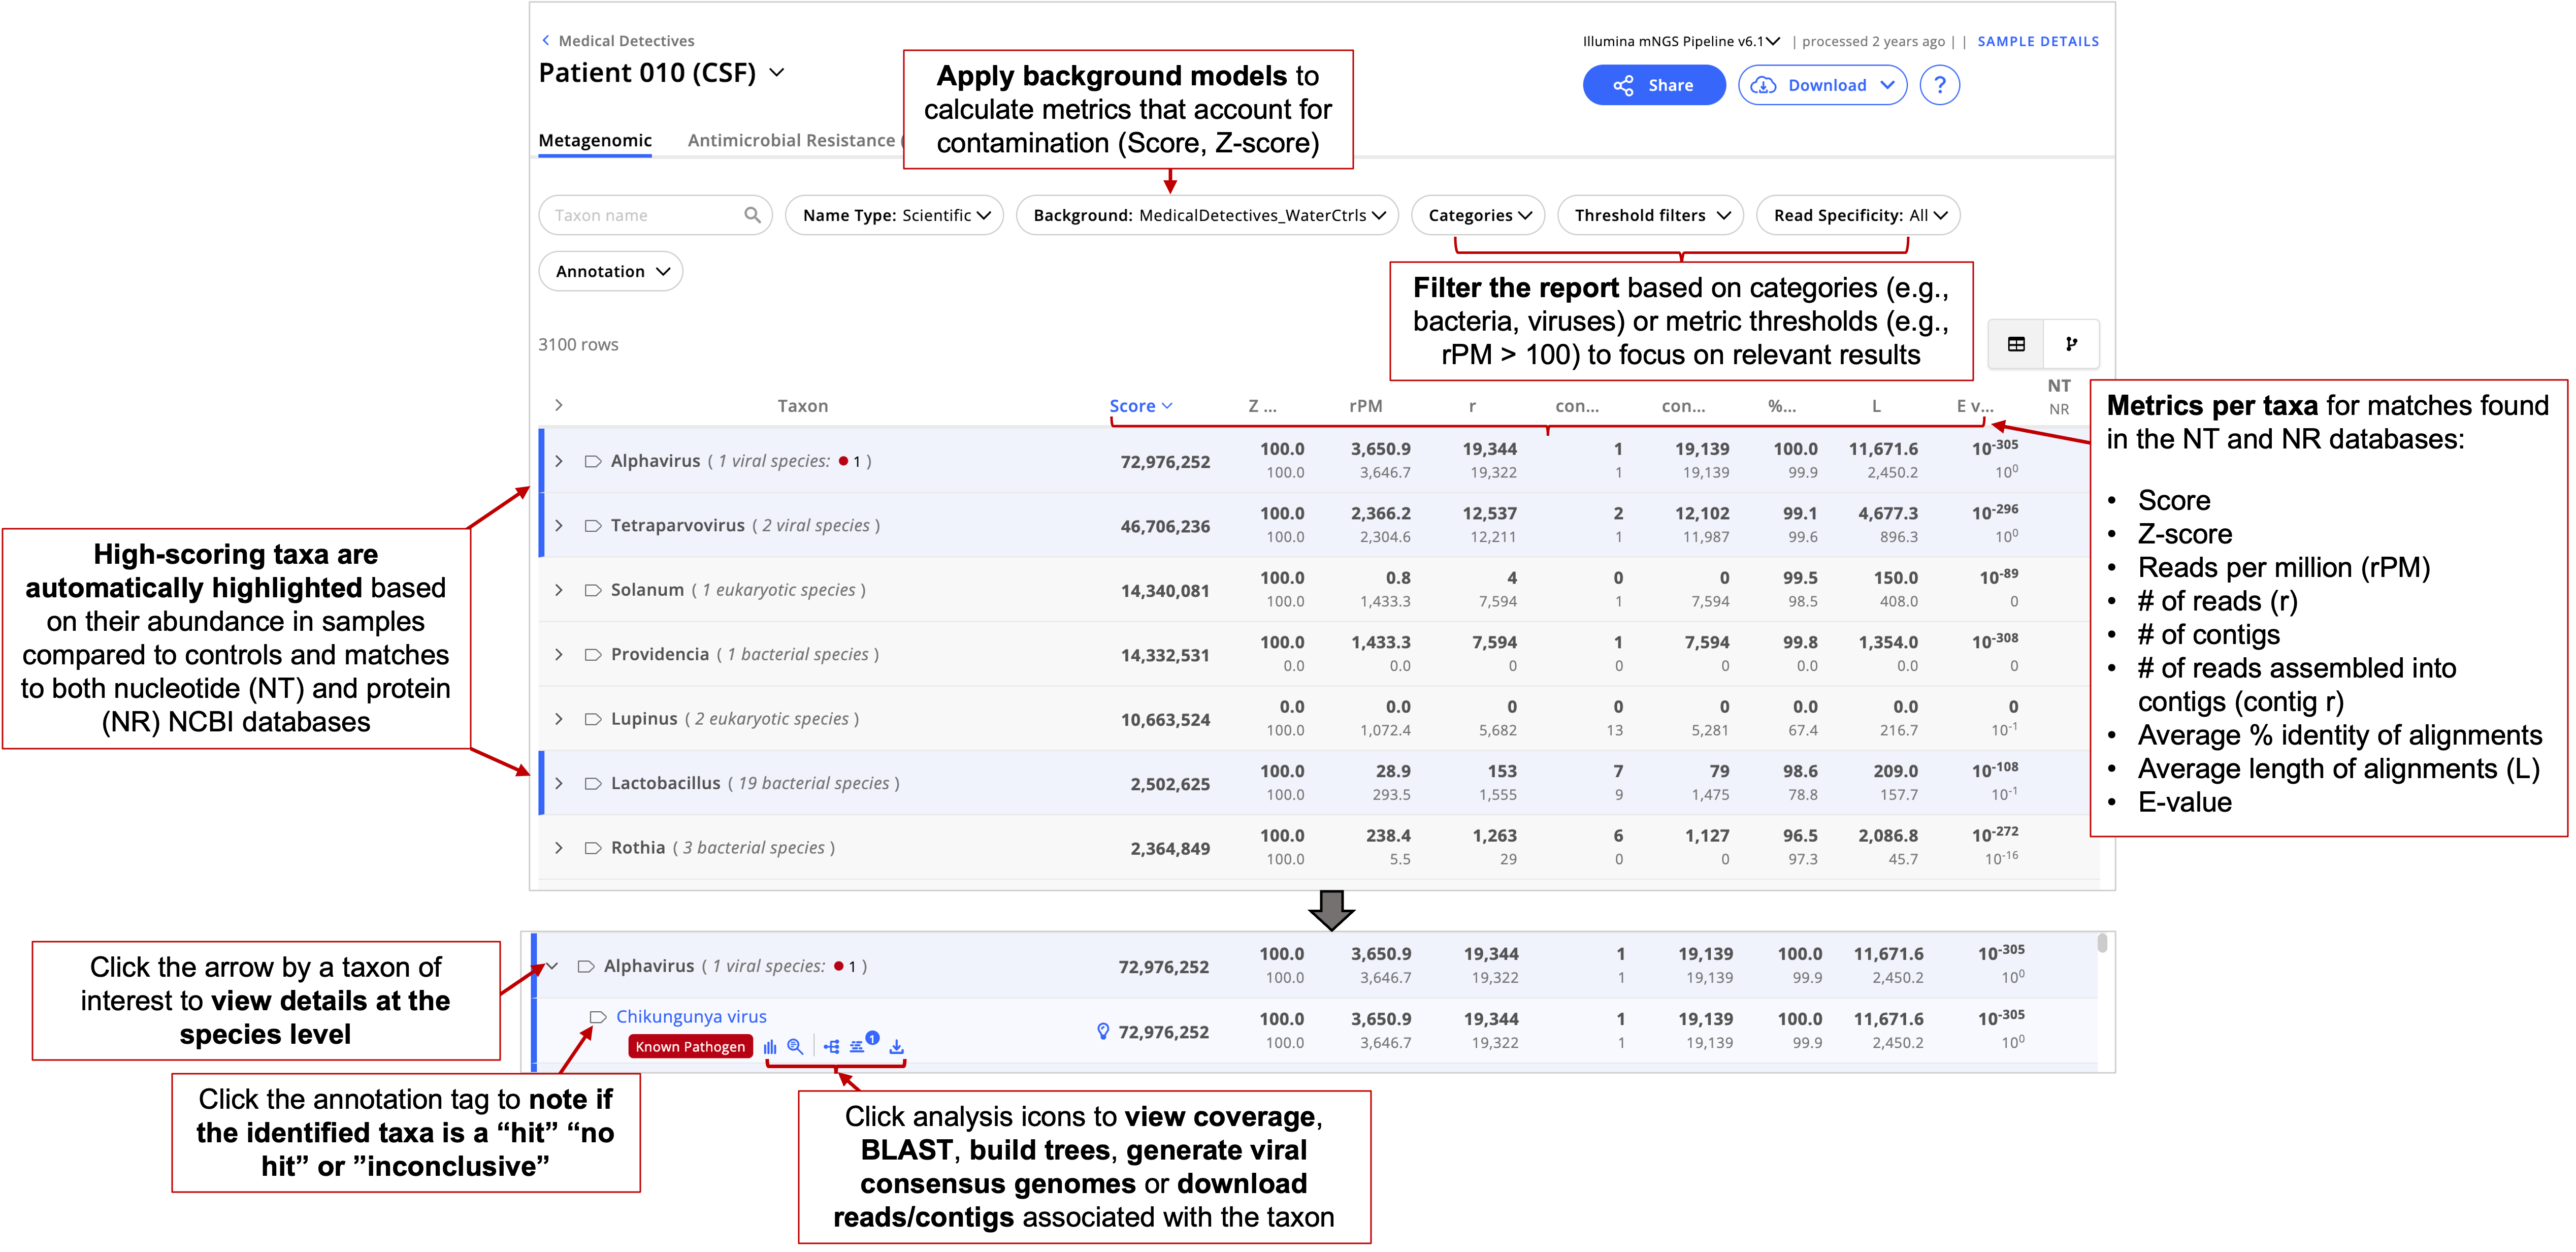Screen dimensions: 2576x1252
Task: Switch to the taxonomic tree view icon
Action: [x=2071, y=344]
